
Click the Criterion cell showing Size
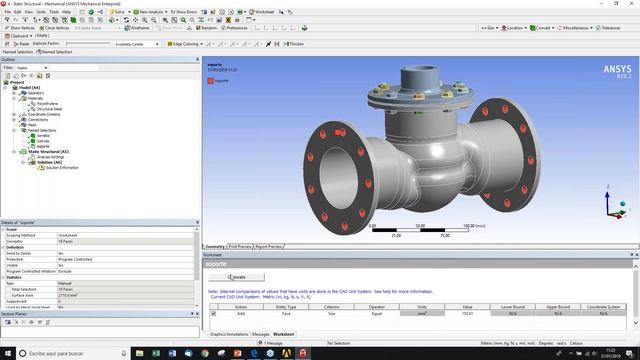coord(331,313)
